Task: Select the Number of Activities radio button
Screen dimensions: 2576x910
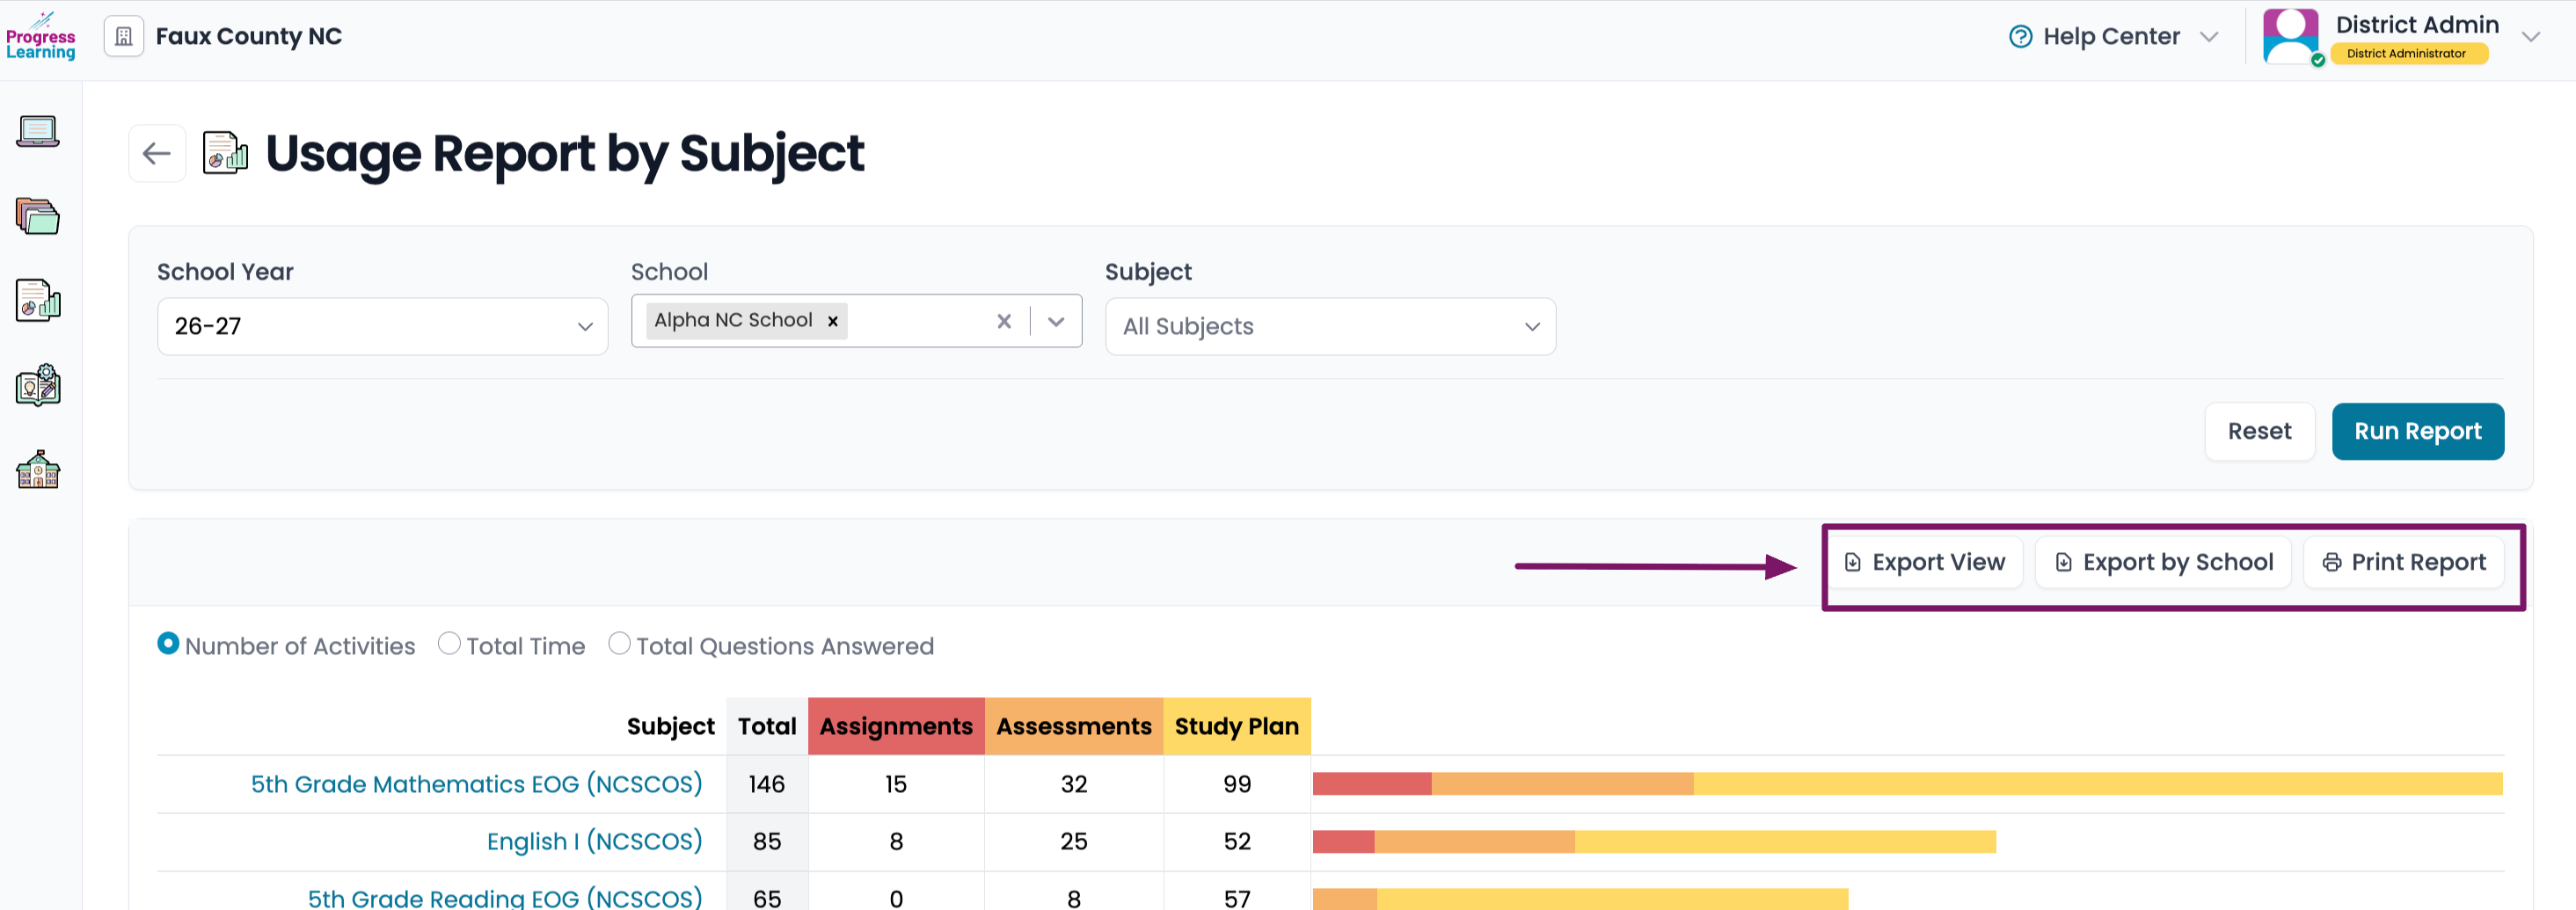Action: tap(168, 644)
